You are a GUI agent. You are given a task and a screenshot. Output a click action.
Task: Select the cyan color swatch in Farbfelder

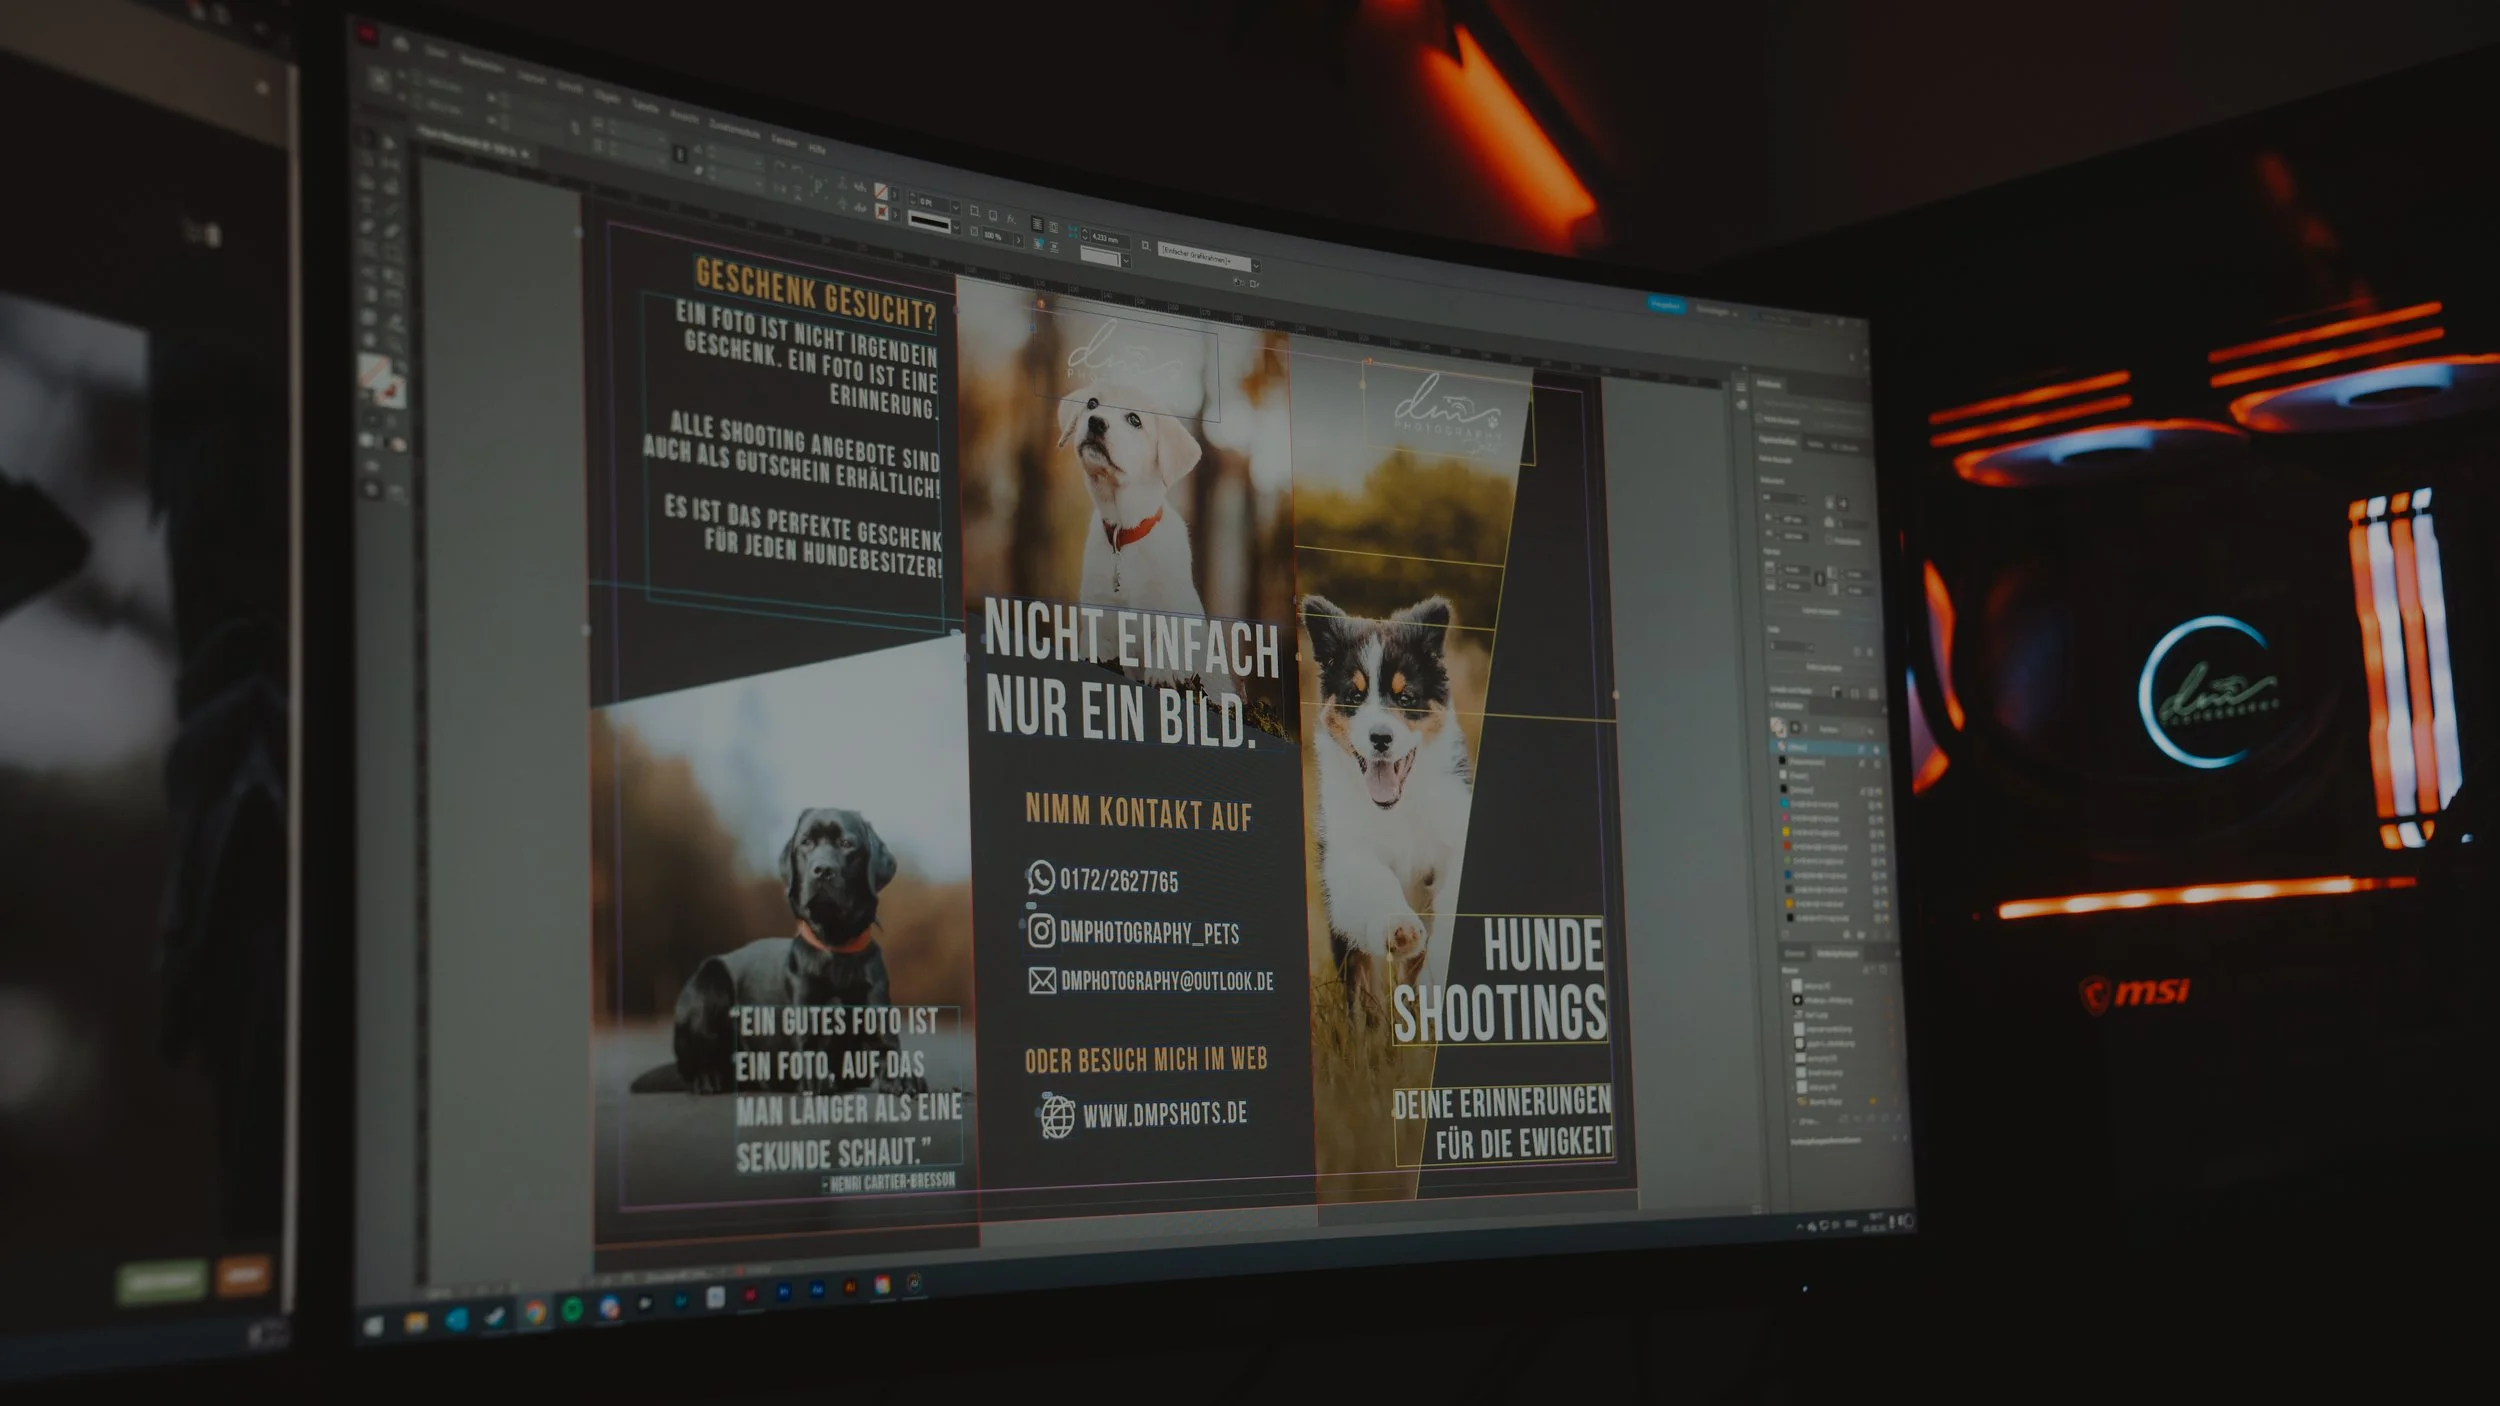pyautogui.click(x=1782, y=803)
